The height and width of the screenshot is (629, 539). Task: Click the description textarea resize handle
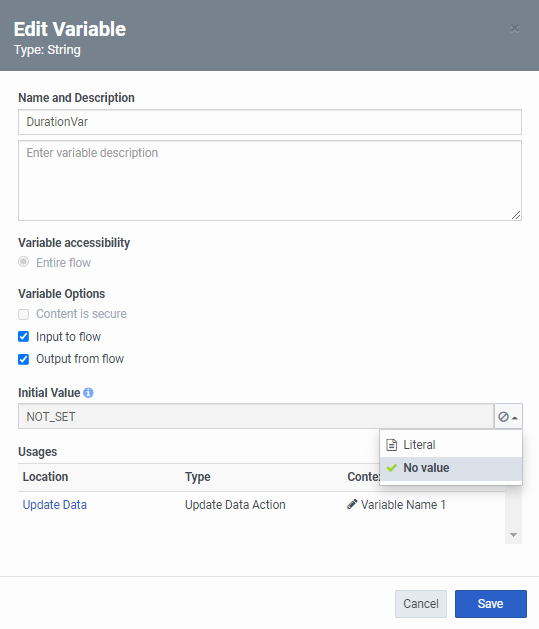[x=516, y=215]
